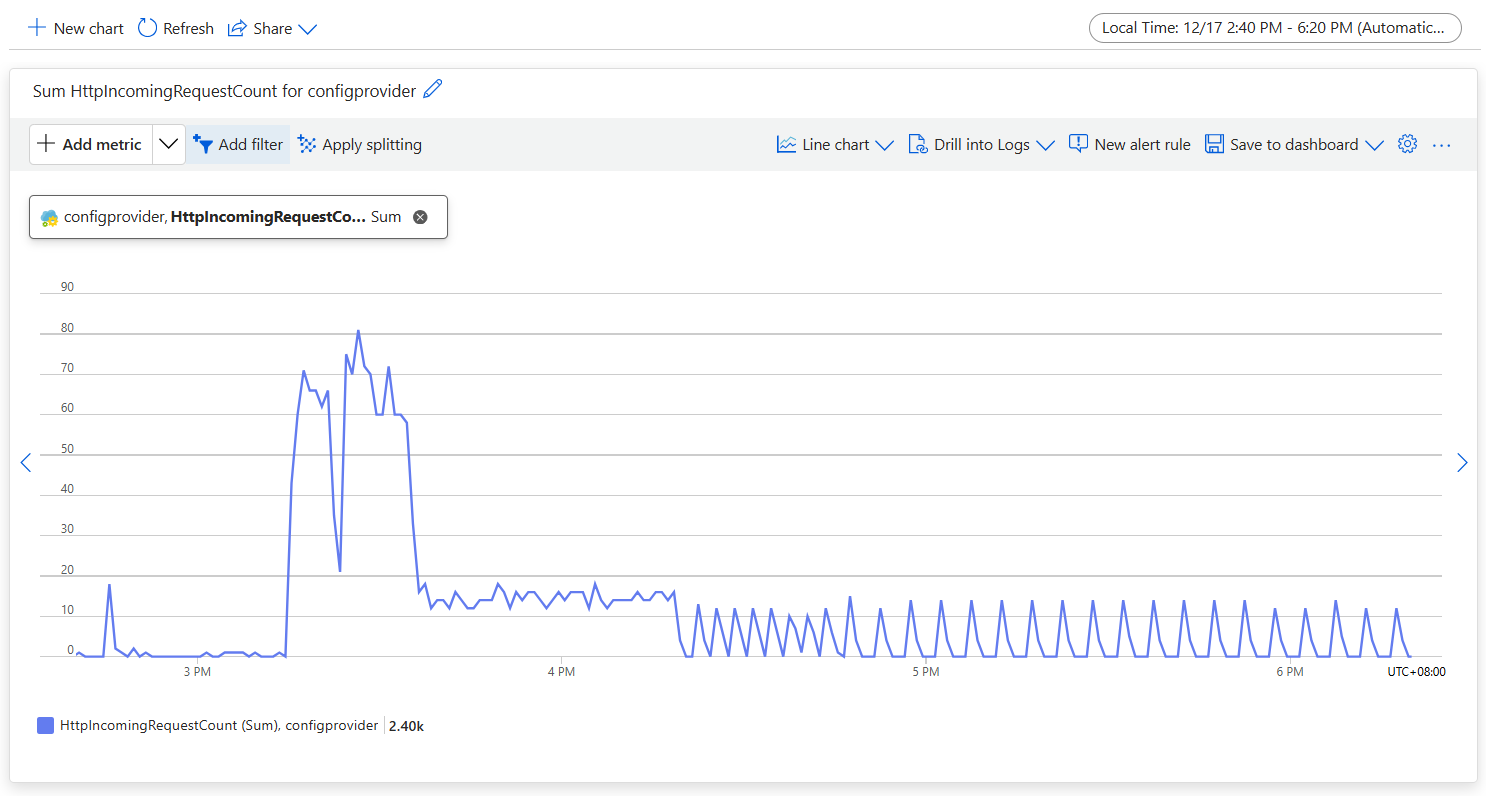
Task: Open chart settings gear icon
Action: pos(1407,144)
